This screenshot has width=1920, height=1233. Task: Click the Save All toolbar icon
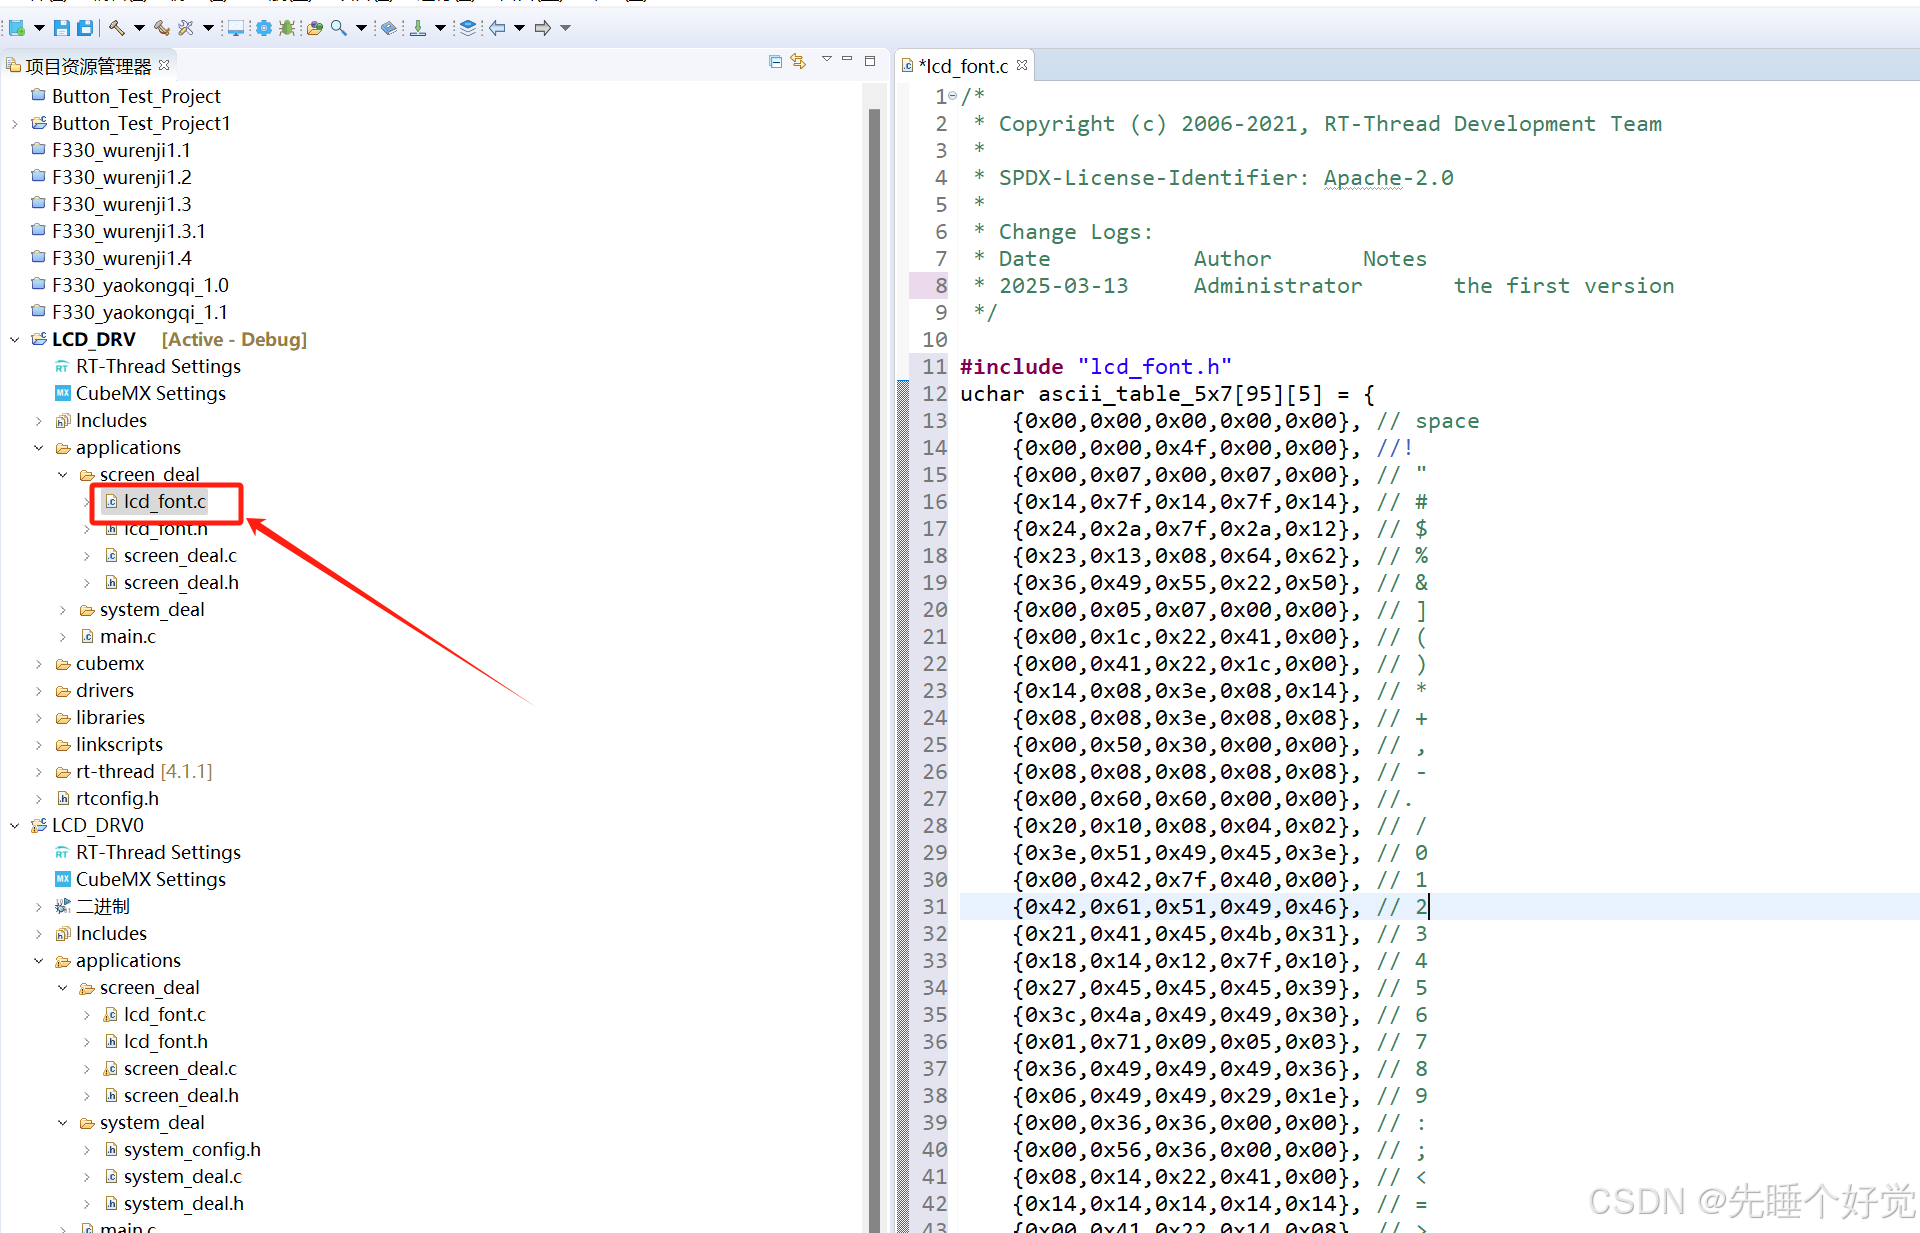pyautogui.click(x=85, y=28)
